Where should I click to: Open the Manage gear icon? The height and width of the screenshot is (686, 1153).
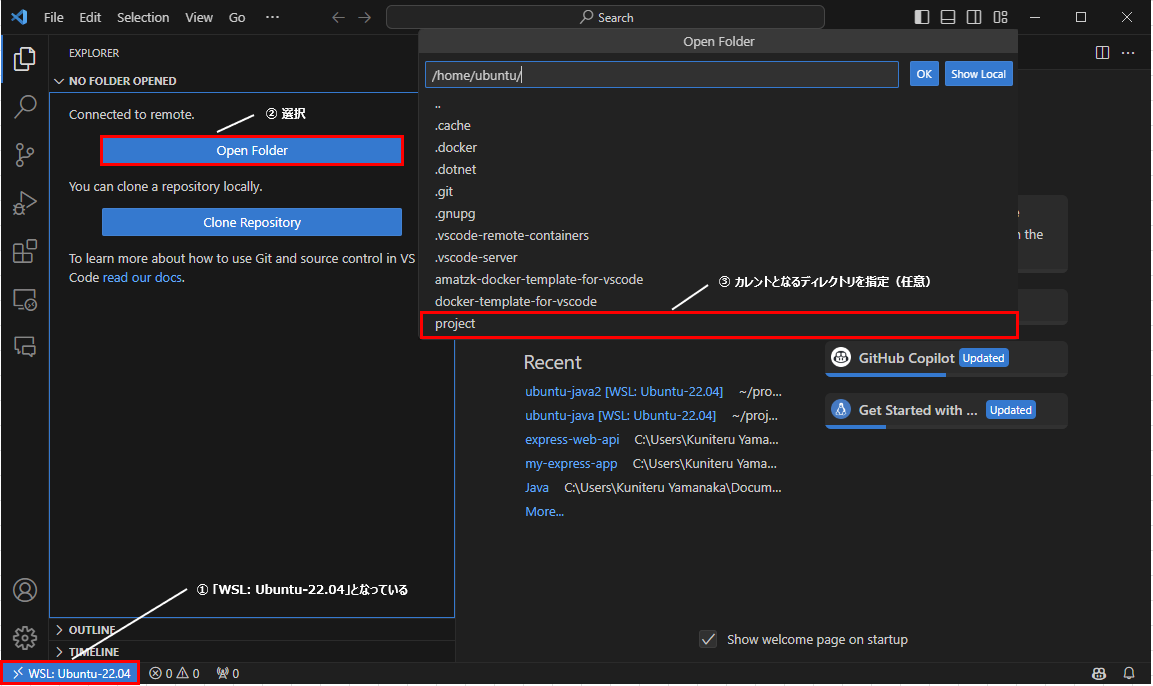coord(24,638)
